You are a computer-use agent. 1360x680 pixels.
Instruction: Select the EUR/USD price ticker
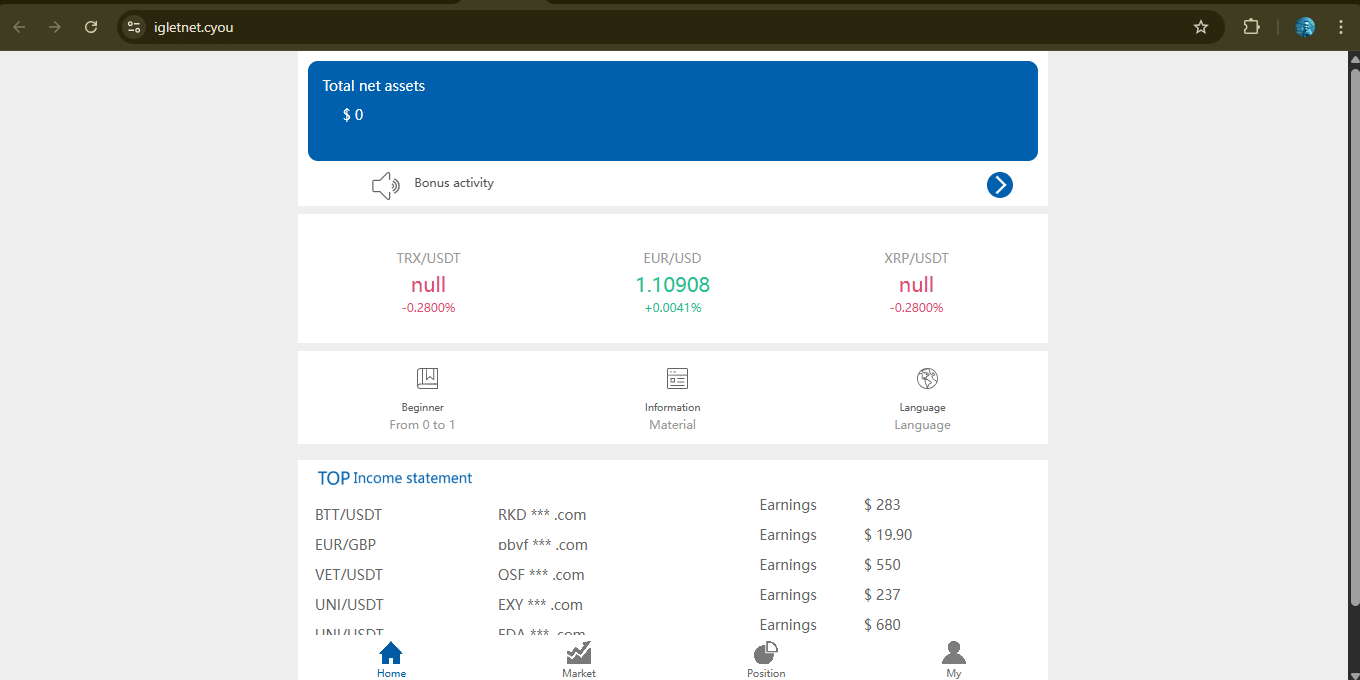click(x=672, y=283)
